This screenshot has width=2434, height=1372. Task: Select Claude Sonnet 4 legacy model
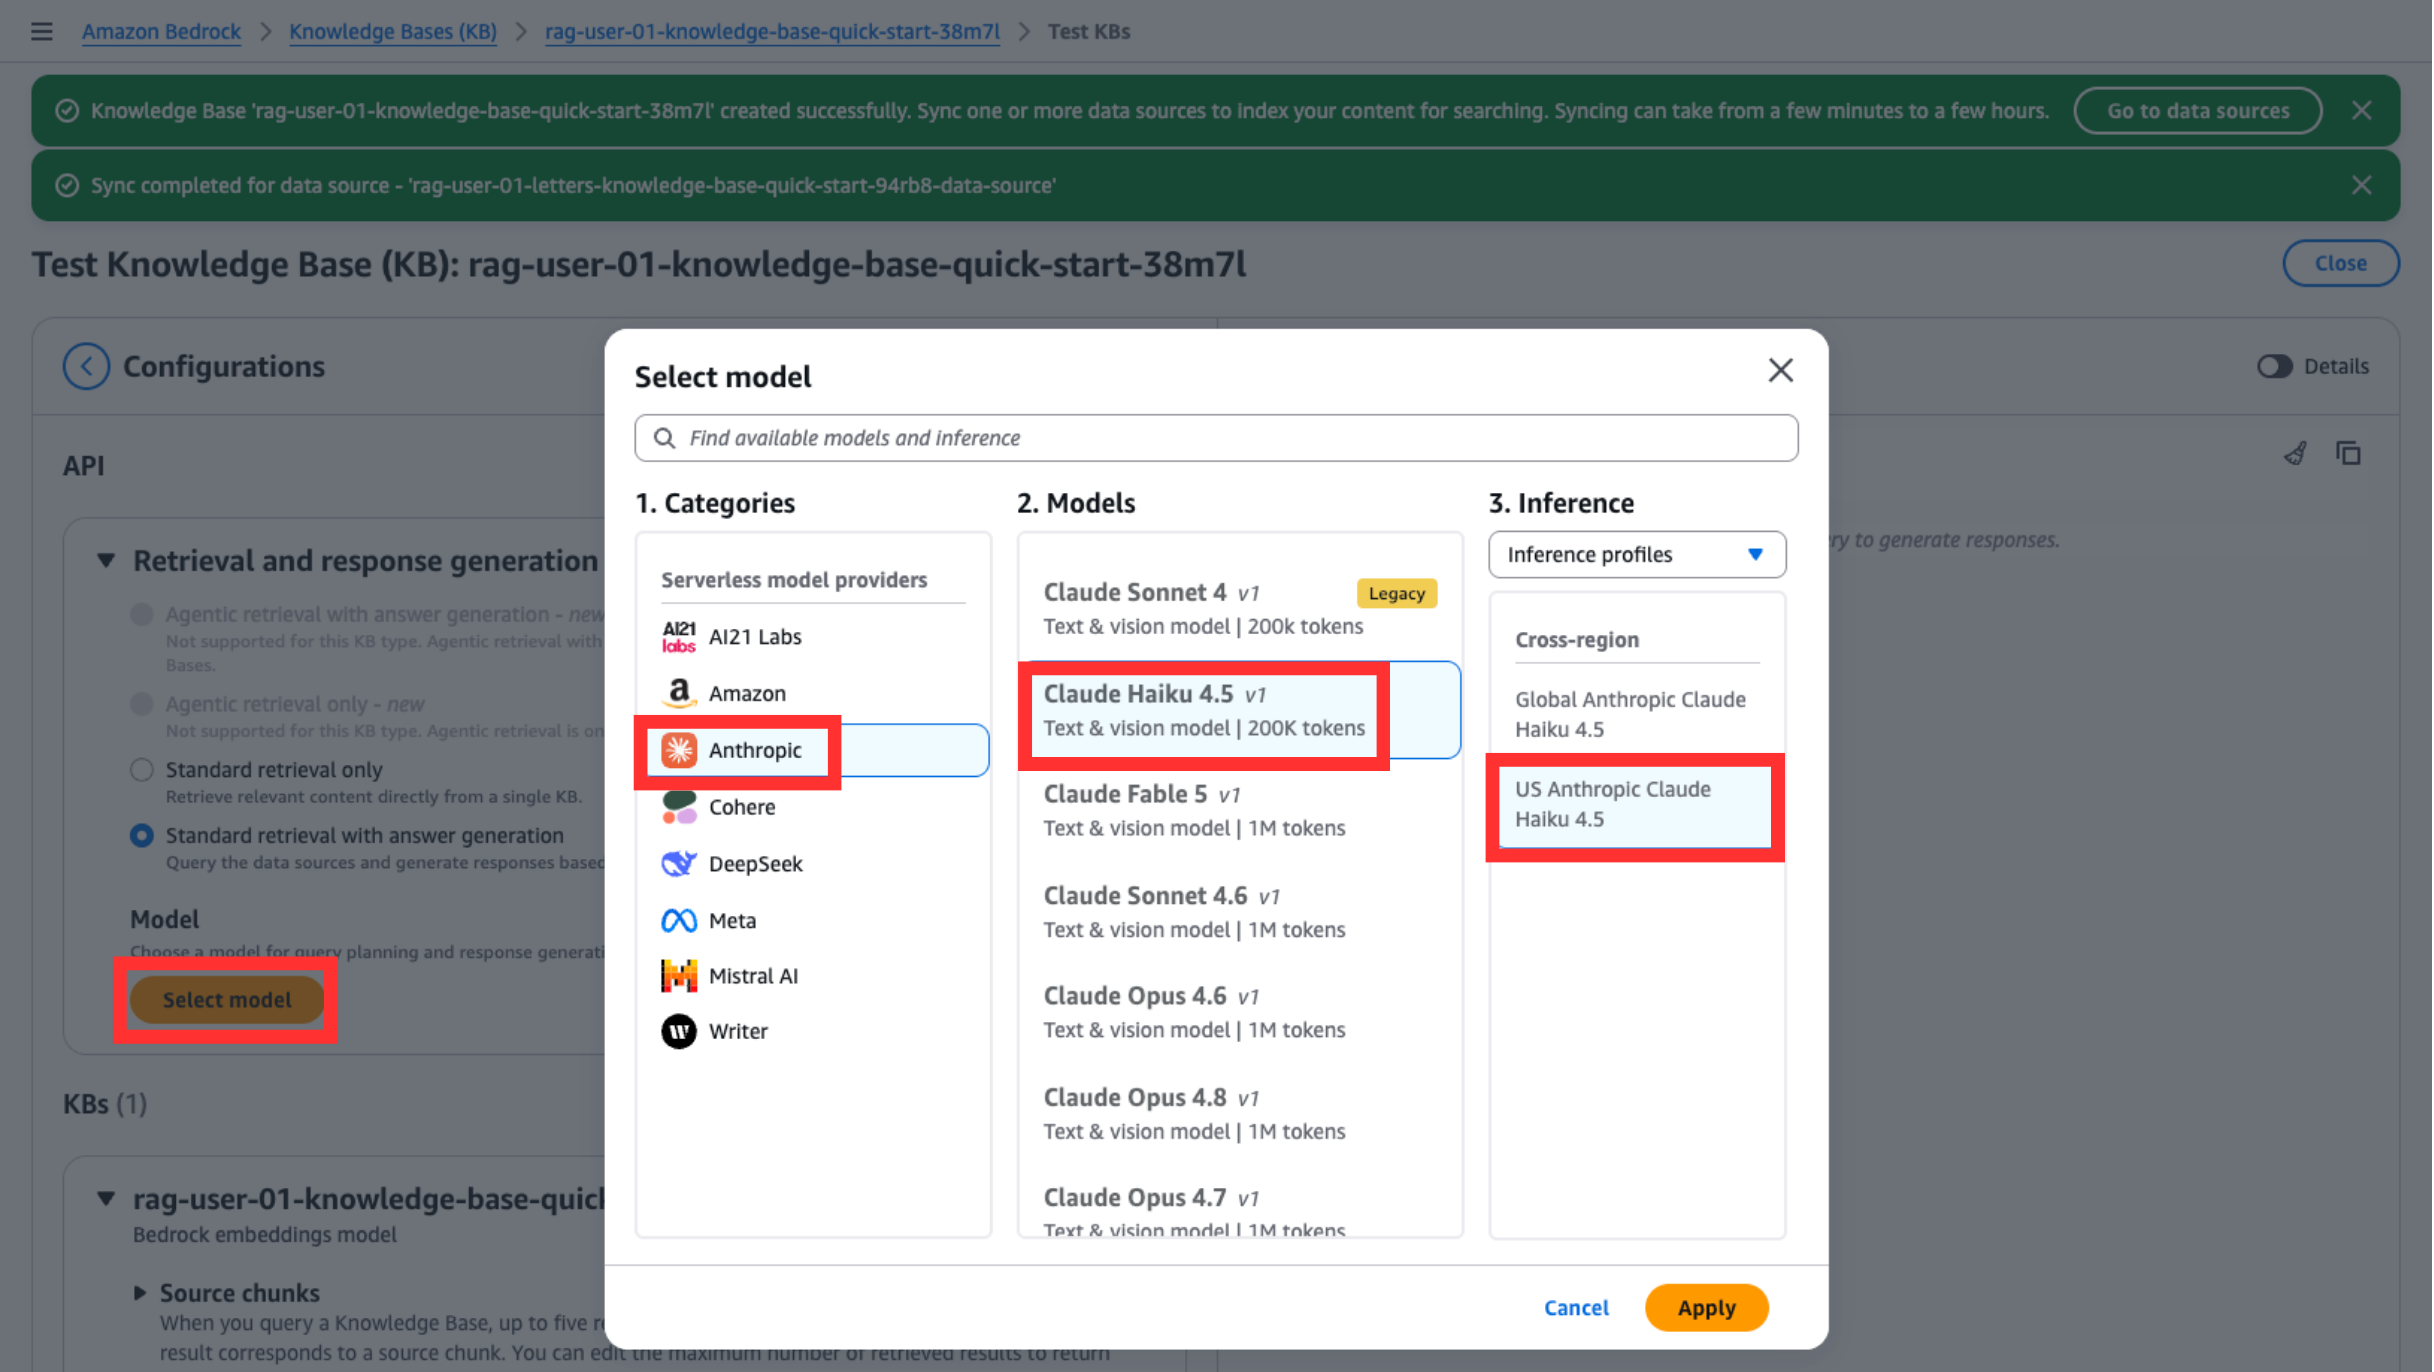coord(1239,609)
